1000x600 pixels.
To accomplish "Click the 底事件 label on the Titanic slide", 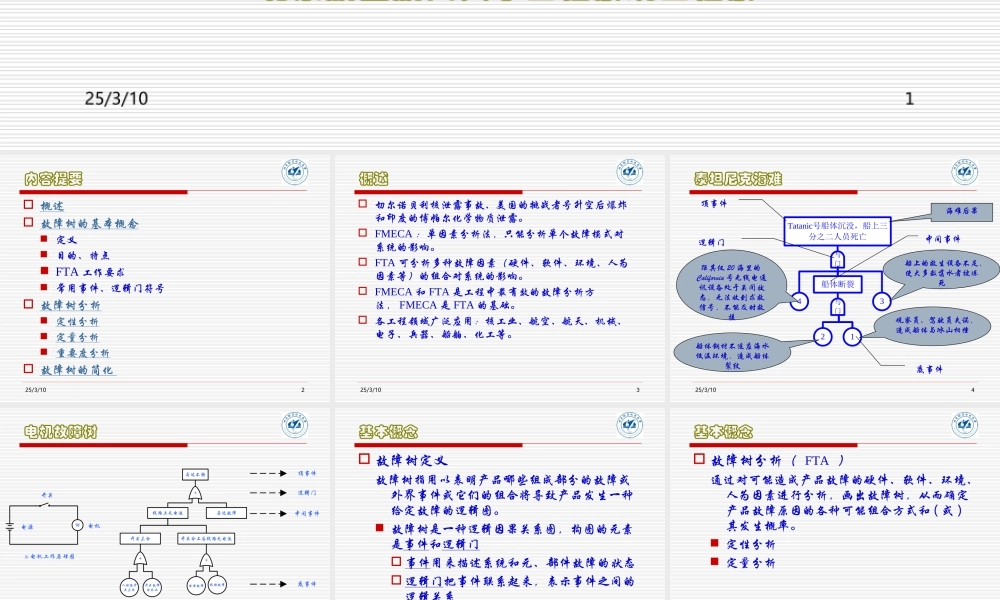I will click(x=929, y=369).
